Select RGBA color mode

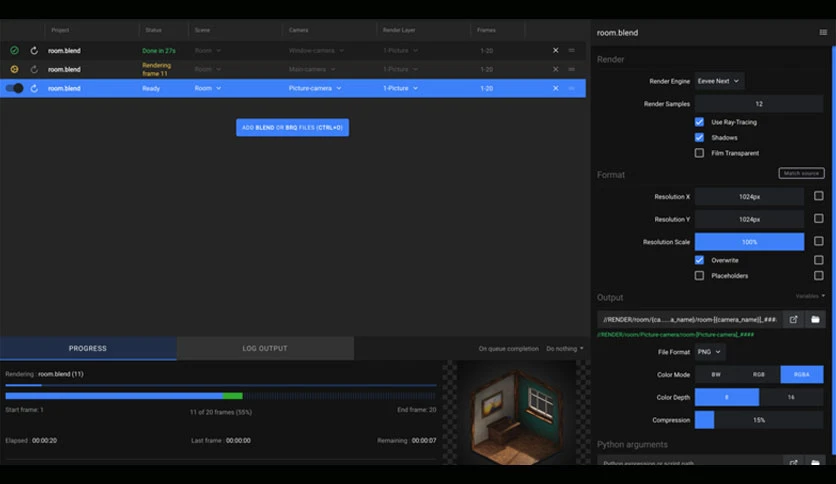coord(802,374)
